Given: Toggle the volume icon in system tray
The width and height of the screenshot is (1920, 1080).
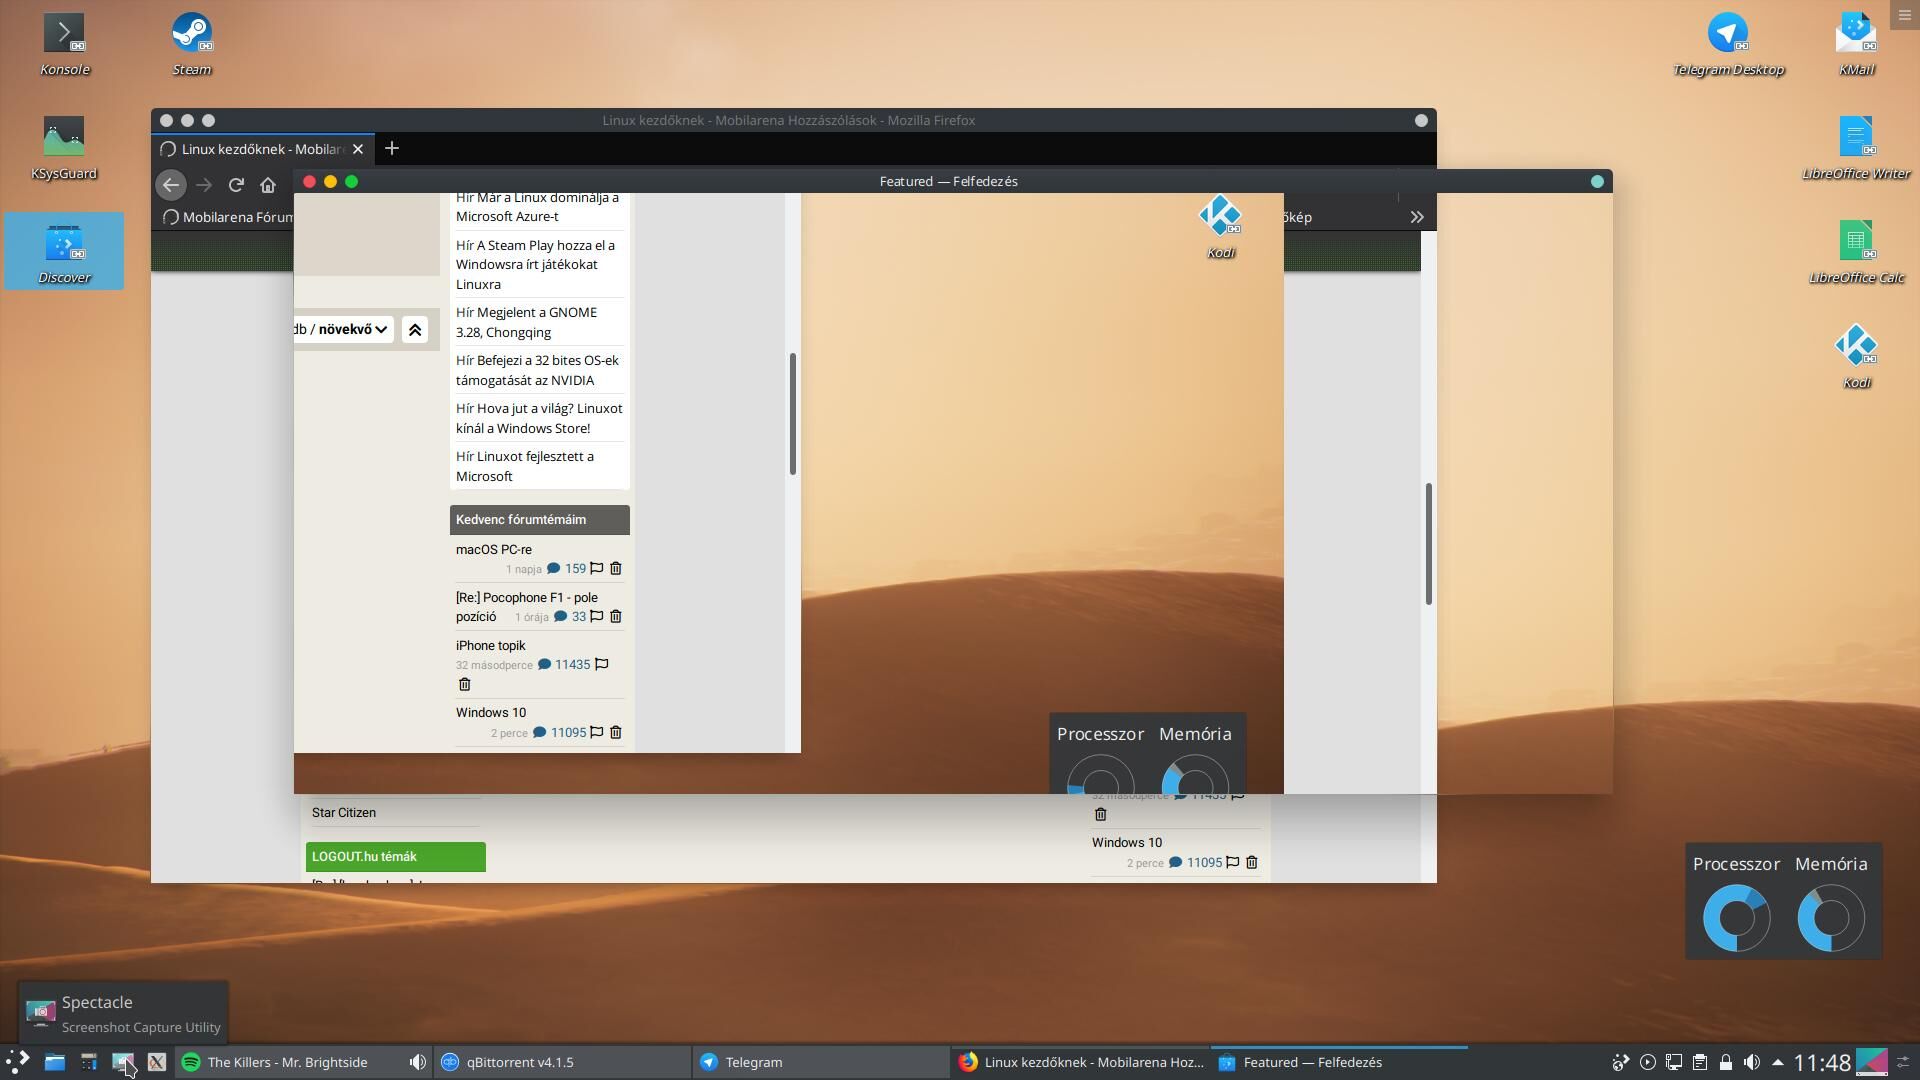Looking at the screenshot, I should (1751, 1062).
